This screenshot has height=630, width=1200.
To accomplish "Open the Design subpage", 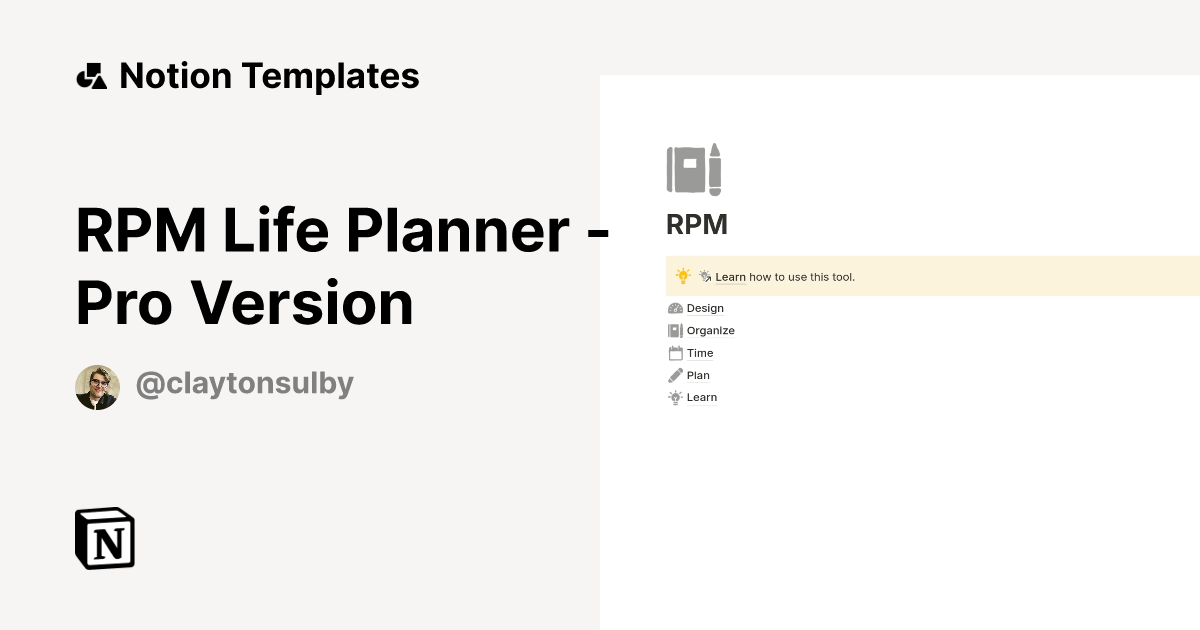I will pyautogui.click(x=705, y=308).
